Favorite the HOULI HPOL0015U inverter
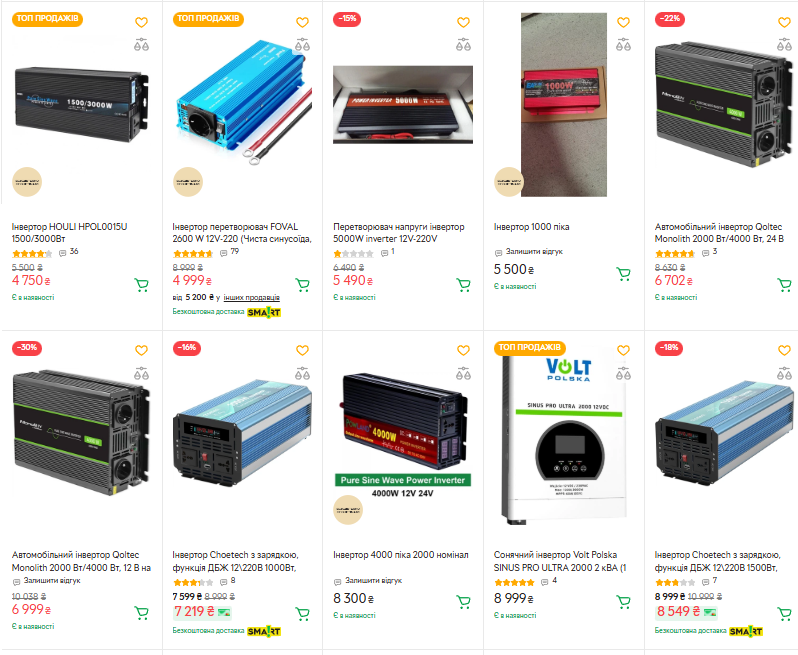 click(x=141, y=22)
